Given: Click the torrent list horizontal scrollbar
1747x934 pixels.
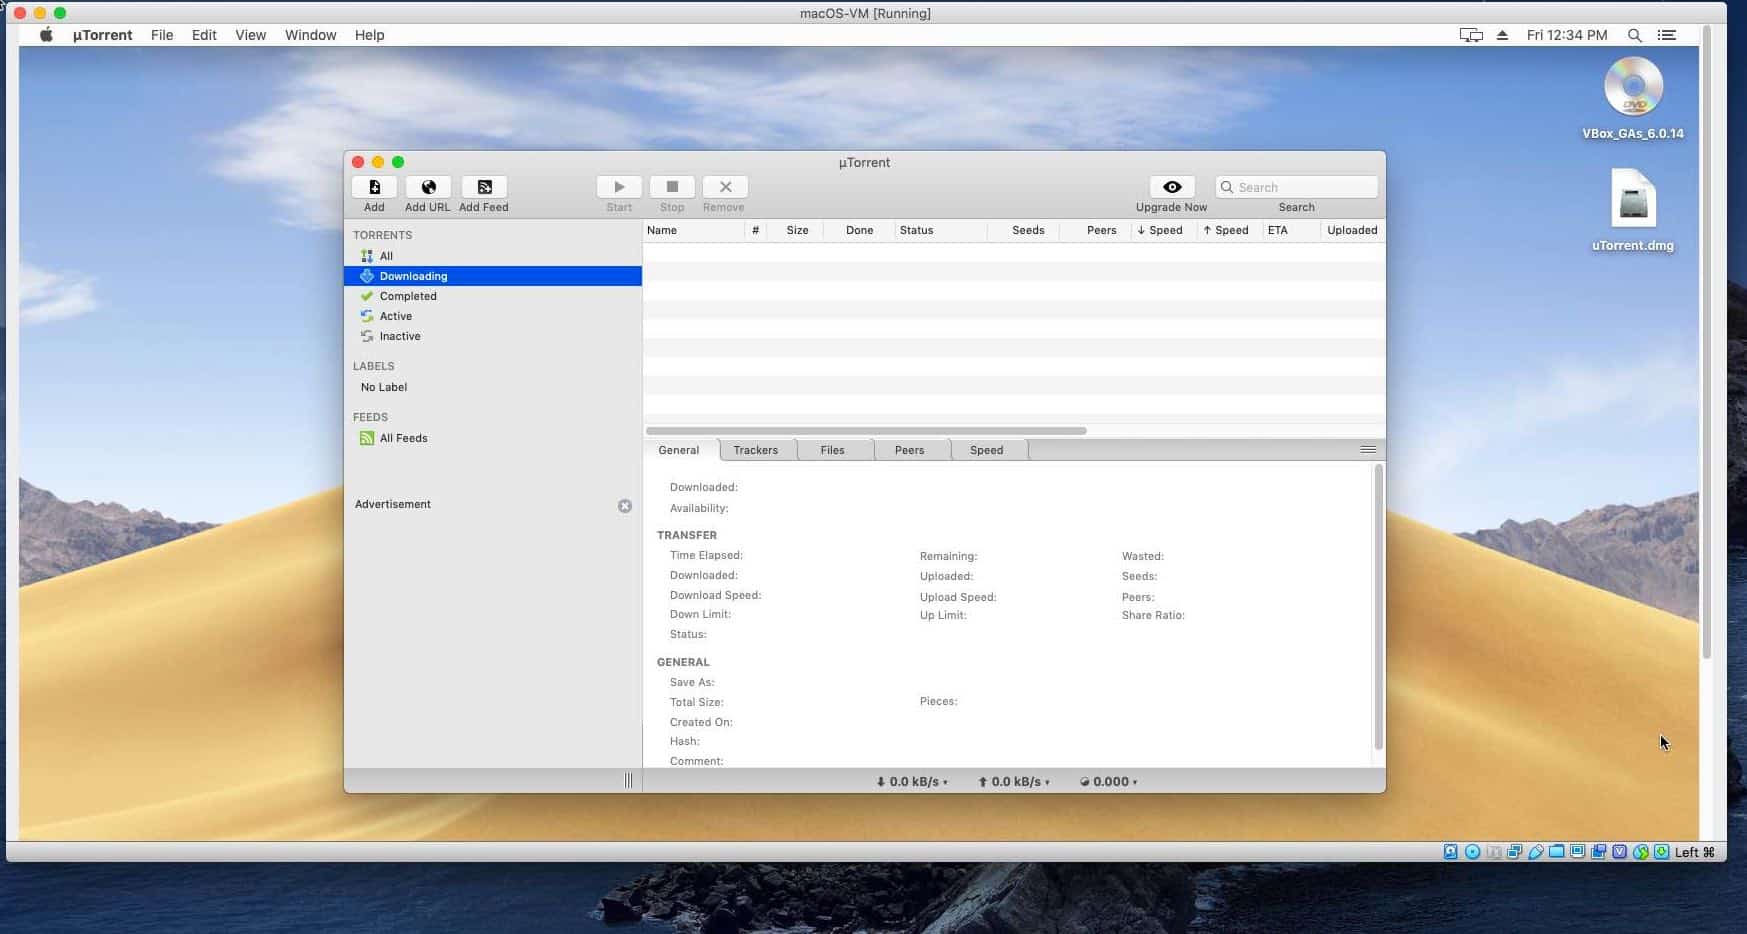Looking at the screenshot, I should (866, 431).
